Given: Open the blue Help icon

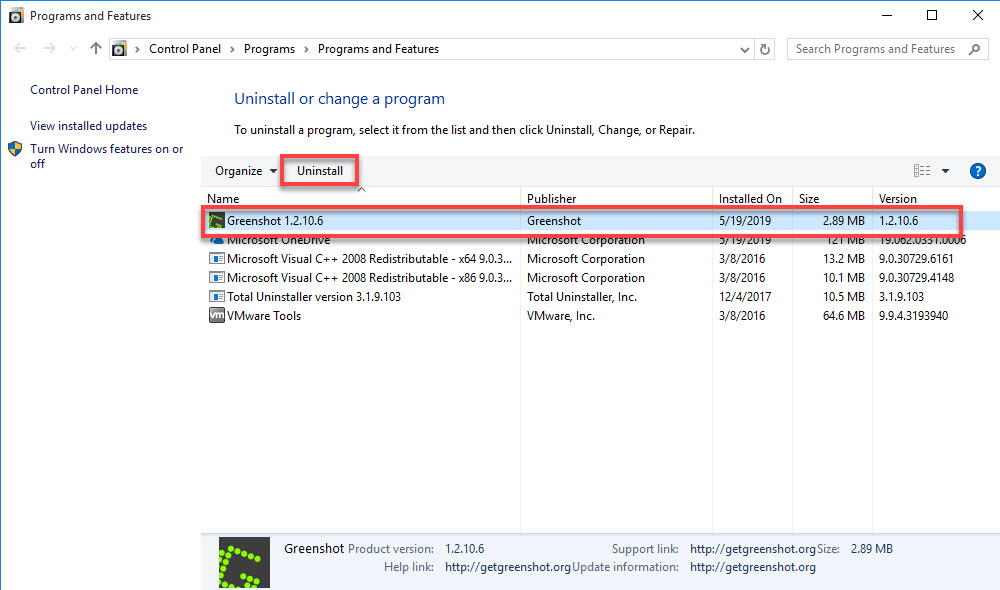Looking at the screenshot, I should [x=978, y=171].
